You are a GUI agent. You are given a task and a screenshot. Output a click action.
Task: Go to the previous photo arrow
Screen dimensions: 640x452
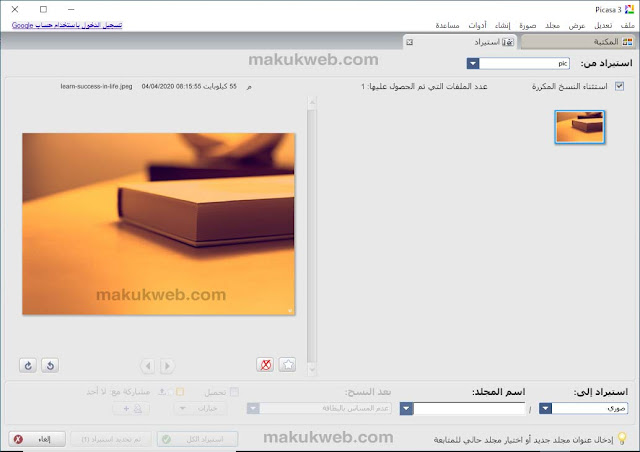pyautogui.click(x=148, y=366)
